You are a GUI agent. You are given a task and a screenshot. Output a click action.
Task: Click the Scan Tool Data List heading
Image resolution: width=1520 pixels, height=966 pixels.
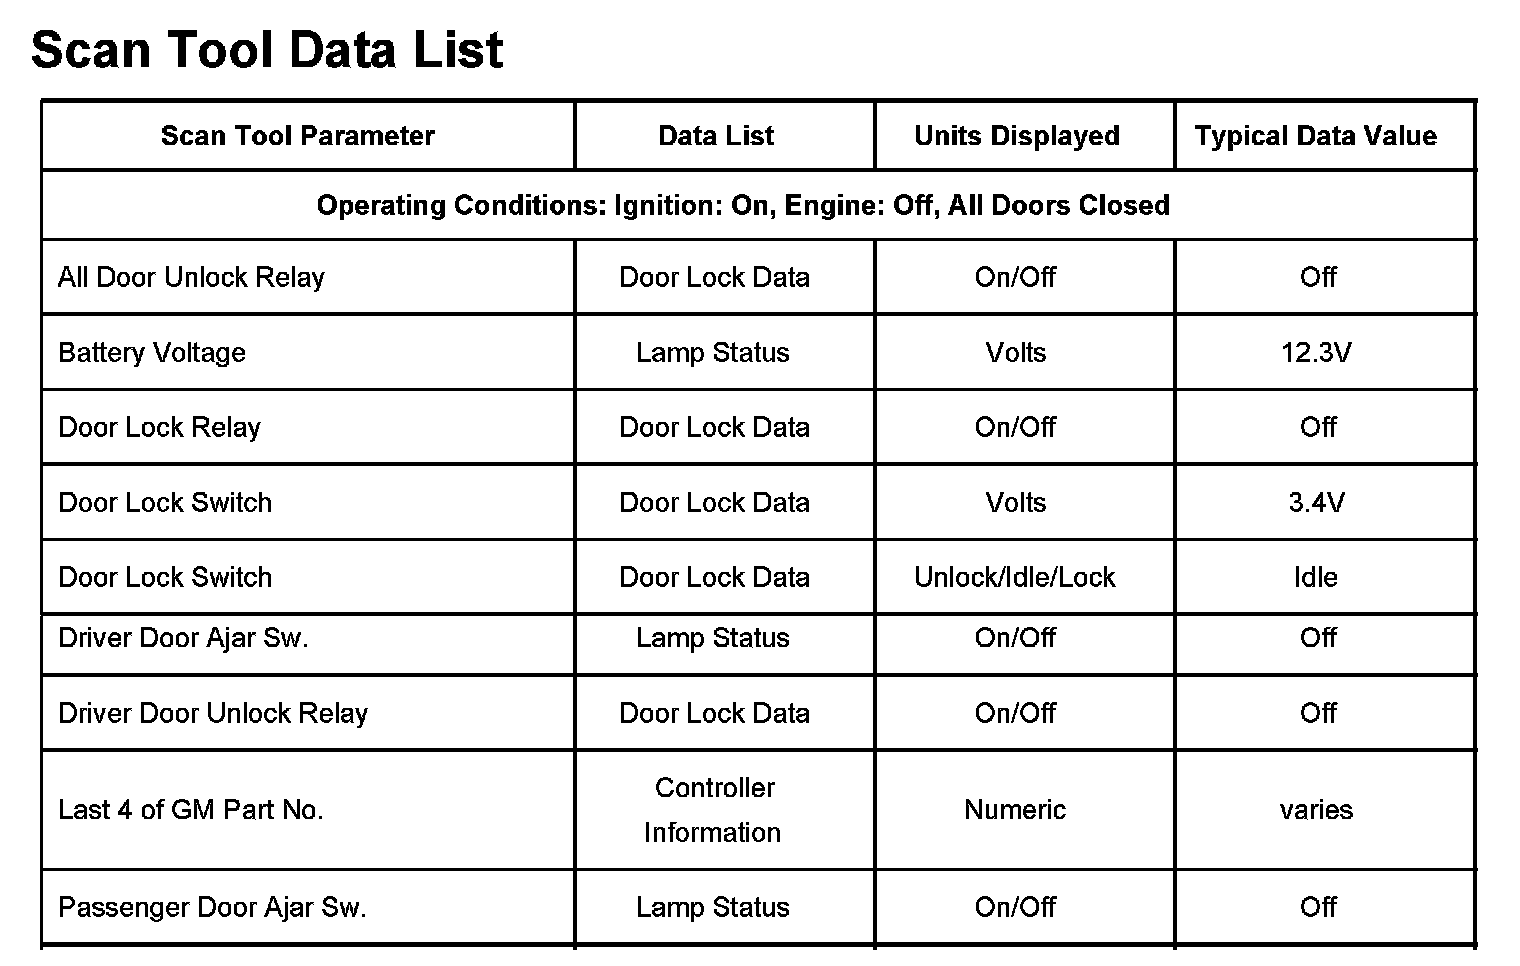[267, 50]
